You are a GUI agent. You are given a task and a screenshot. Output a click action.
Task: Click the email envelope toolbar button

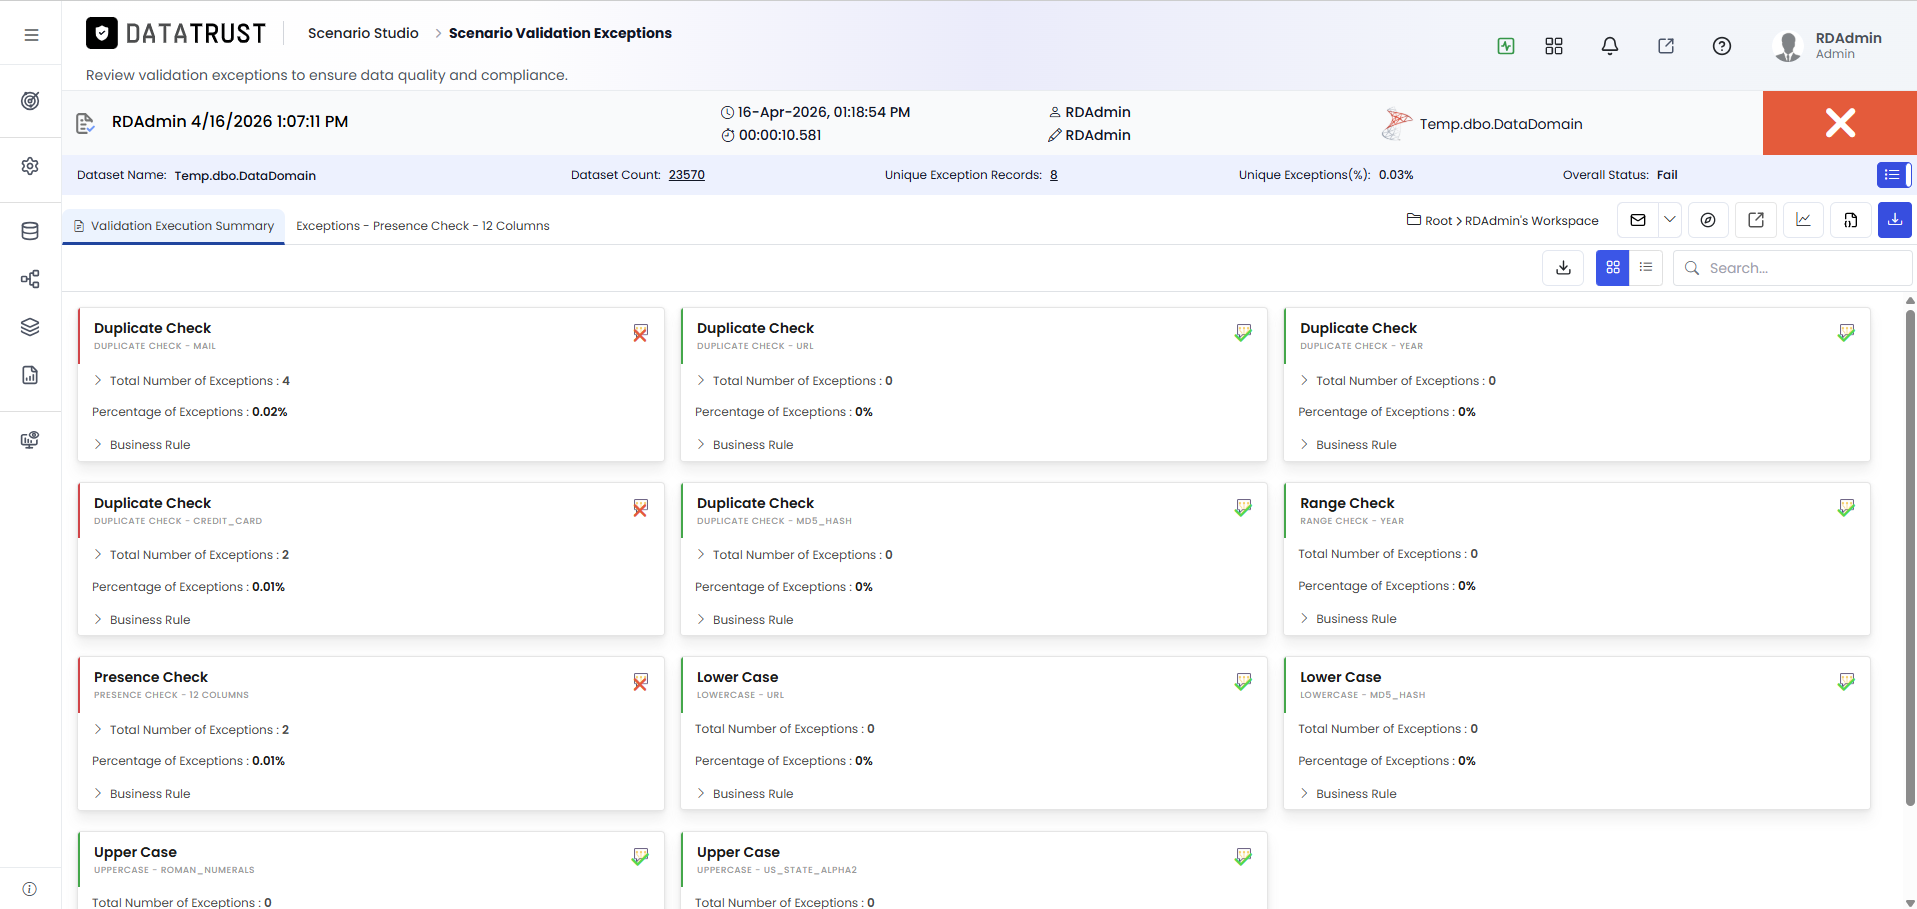point(1638,220)
